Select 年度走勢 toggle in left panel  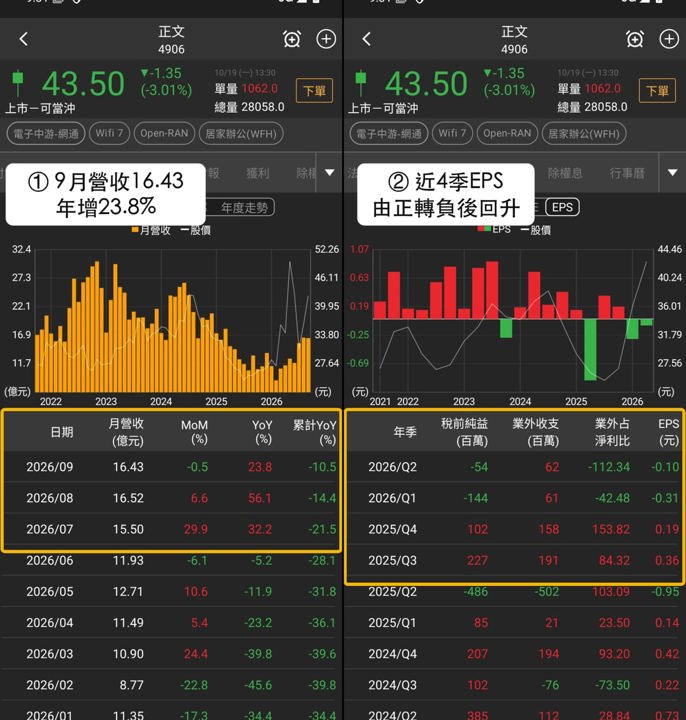tap(245, 208)
